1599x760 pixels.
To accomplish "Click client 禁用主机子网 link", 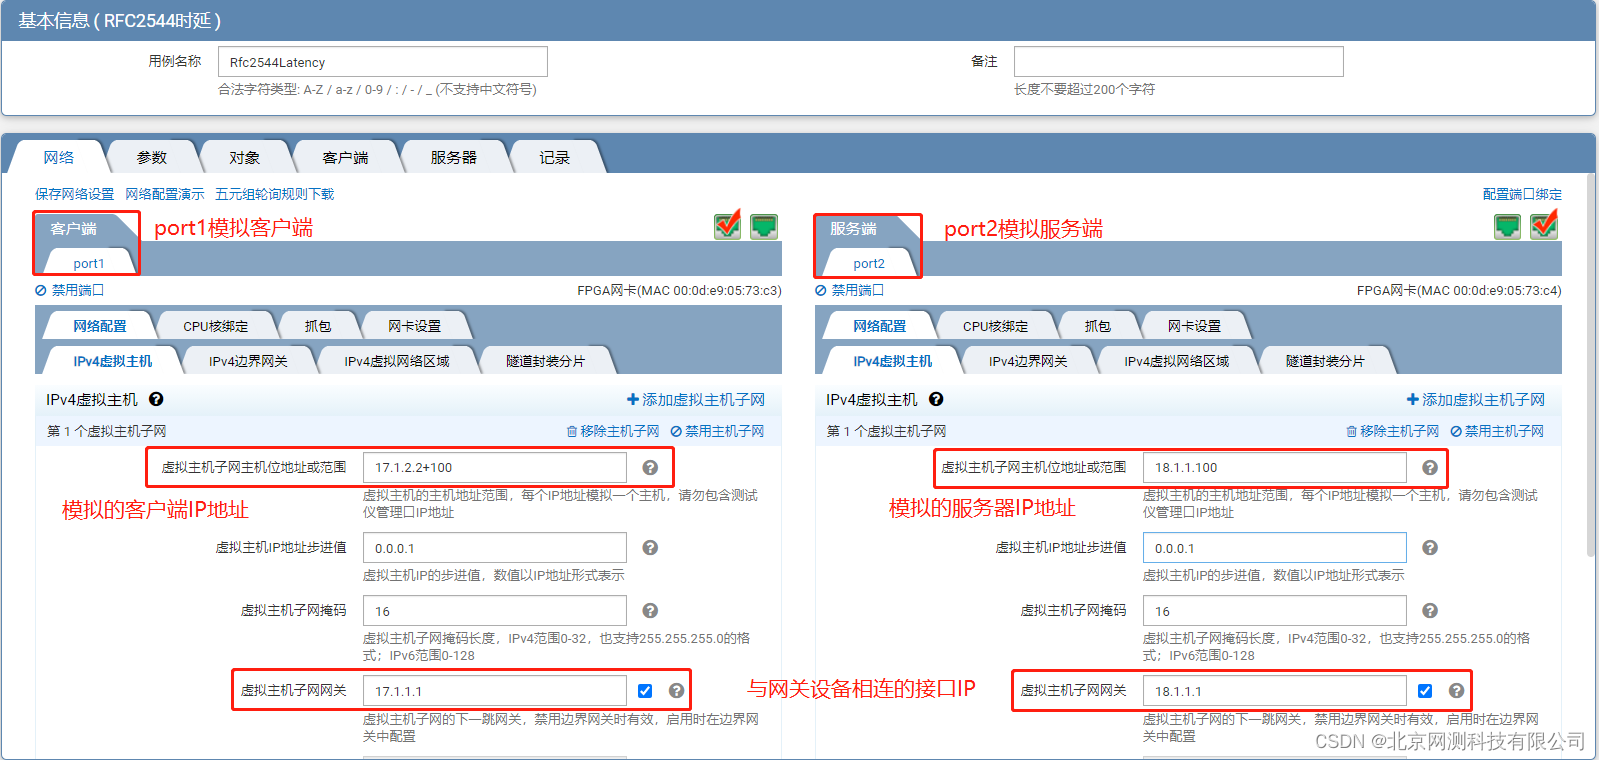I will (x=717, y=431).
